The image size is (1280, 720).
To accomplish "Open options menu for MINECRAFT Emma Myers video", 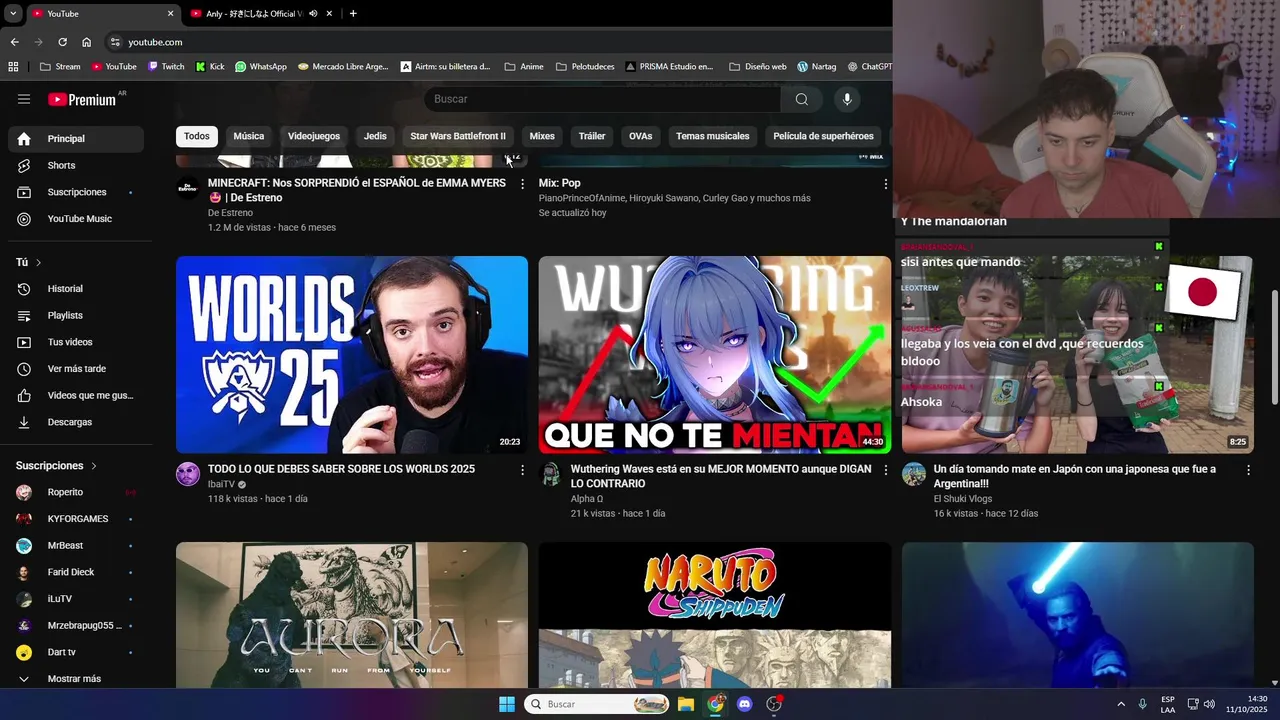I will (521, 184).
